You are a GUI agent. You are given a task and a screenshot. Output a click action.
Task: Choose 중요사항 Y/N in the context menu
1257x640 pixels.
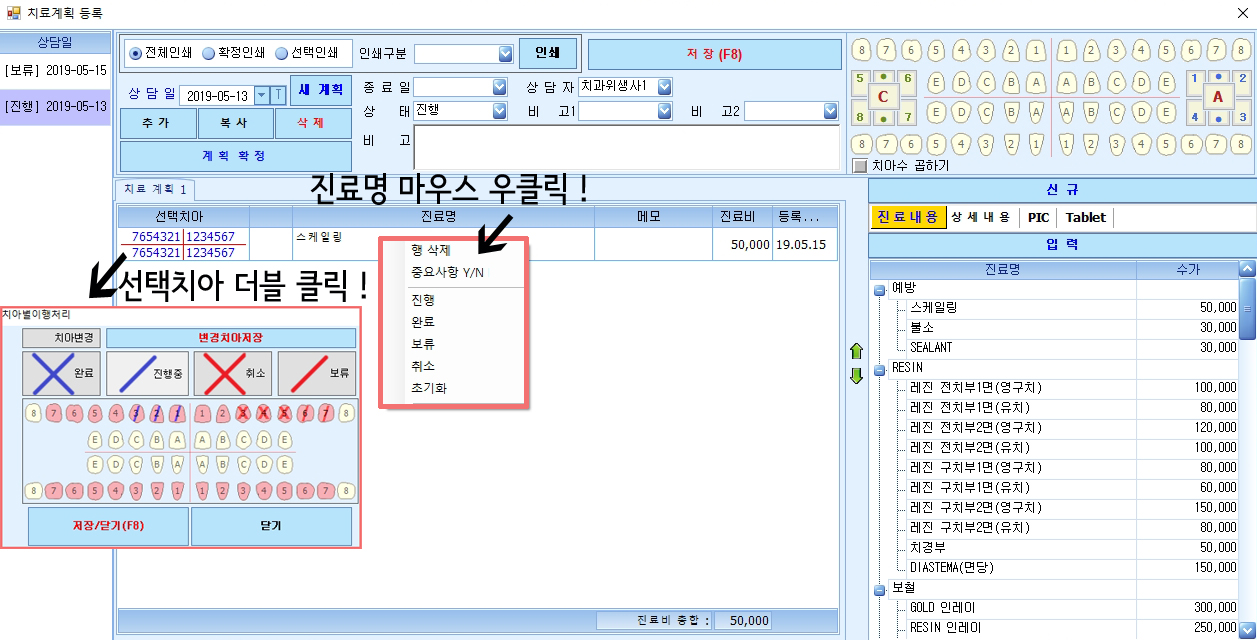(x=447, y=272)
